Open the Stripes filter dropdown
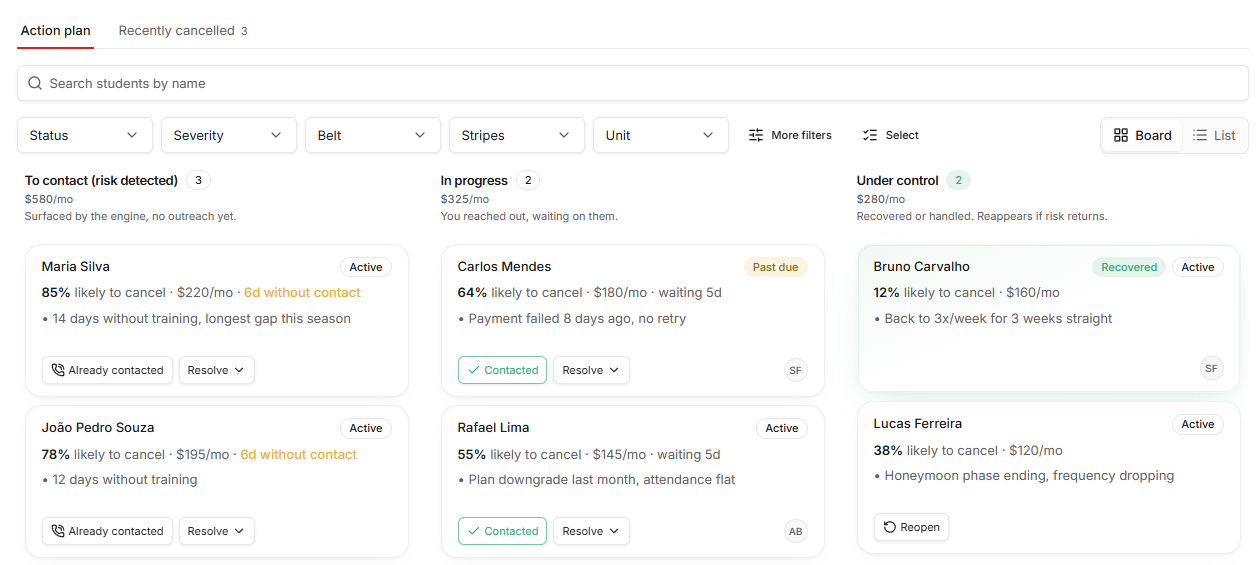Viewport: 1260px width, 565px height. (x=517, y=135)
